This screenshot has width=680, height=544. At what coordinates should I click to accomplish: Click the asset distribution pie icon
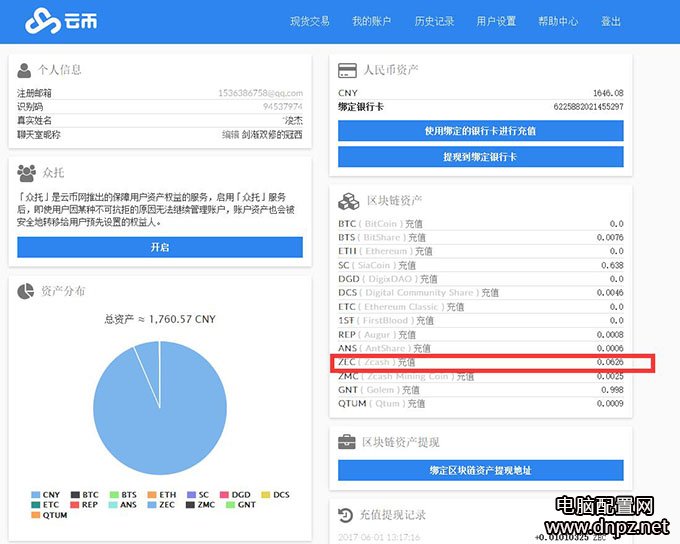(x=26, y=291)
